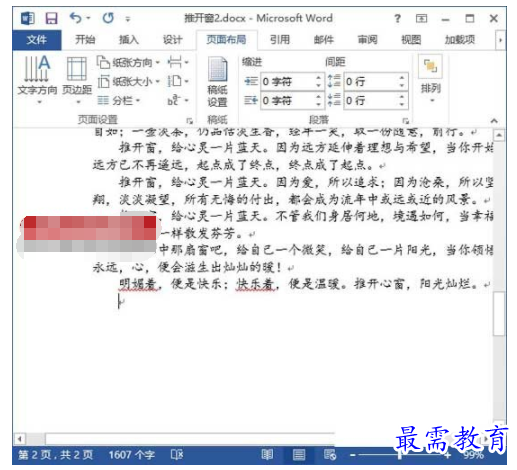The height and width of the screenshot is (470, 517).
Task: Click the spacing after input field
Action: [370, 100]
